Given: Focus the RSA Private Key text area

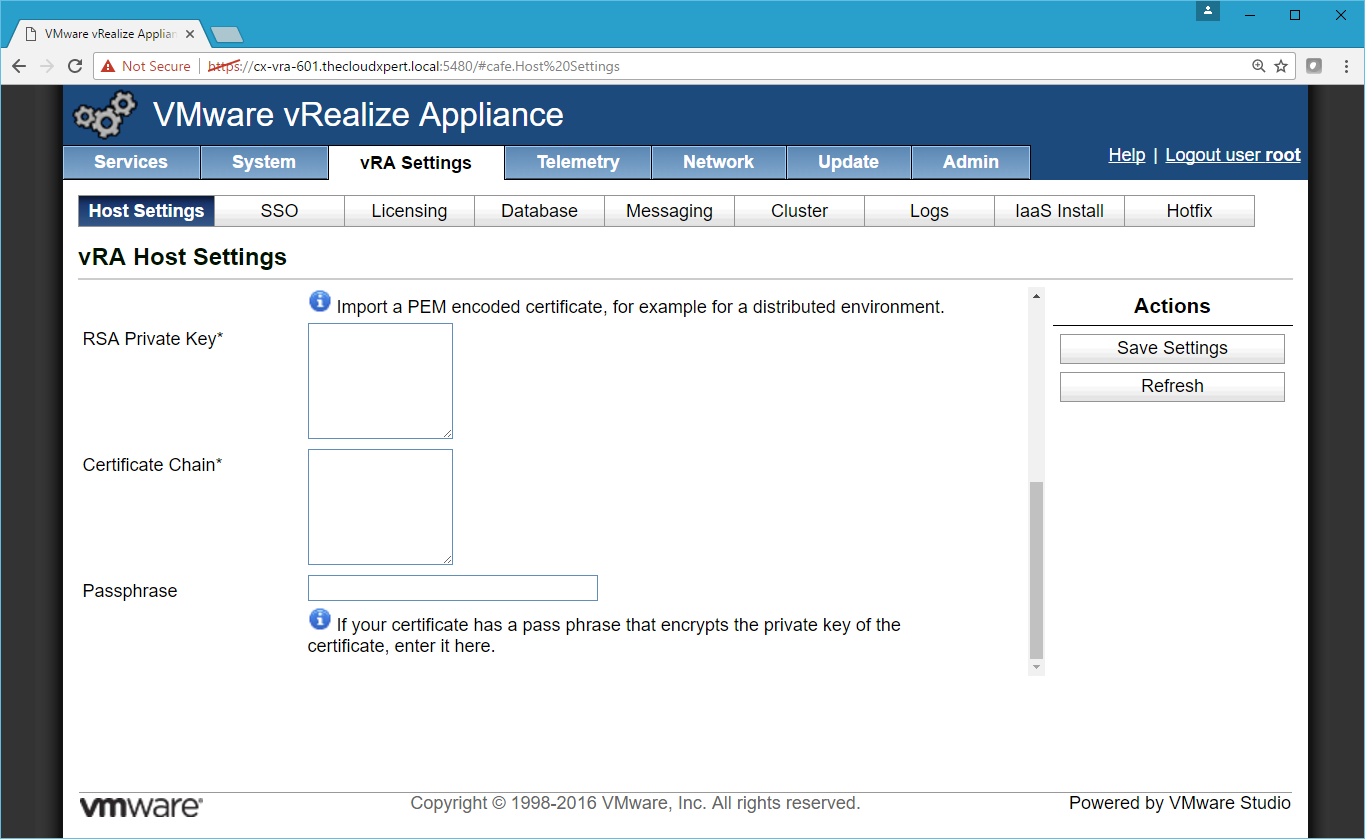Looking at the screenshot, I should point(380,380).
